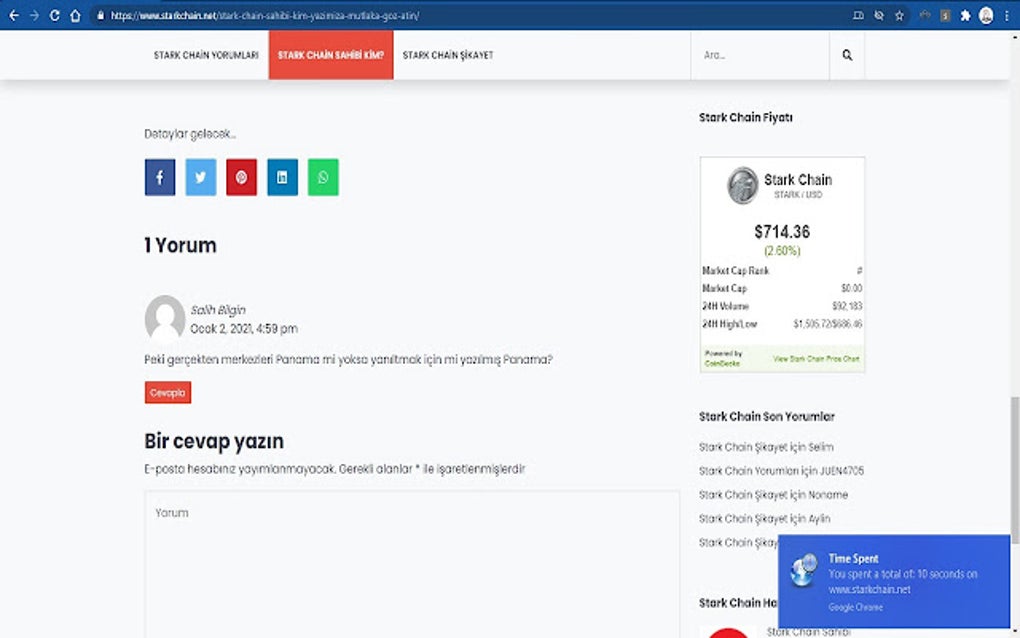Share the article on Twitter
This screenshot has width=1020, height=638.
click(200, 177)
